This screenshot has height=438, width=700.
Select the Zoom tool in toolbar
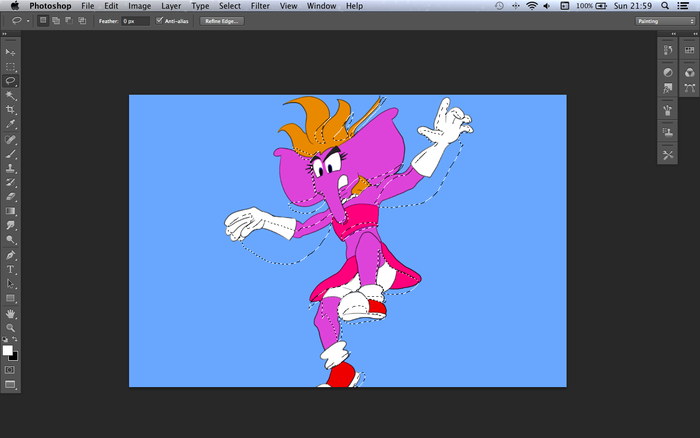[x=11, y=328]
